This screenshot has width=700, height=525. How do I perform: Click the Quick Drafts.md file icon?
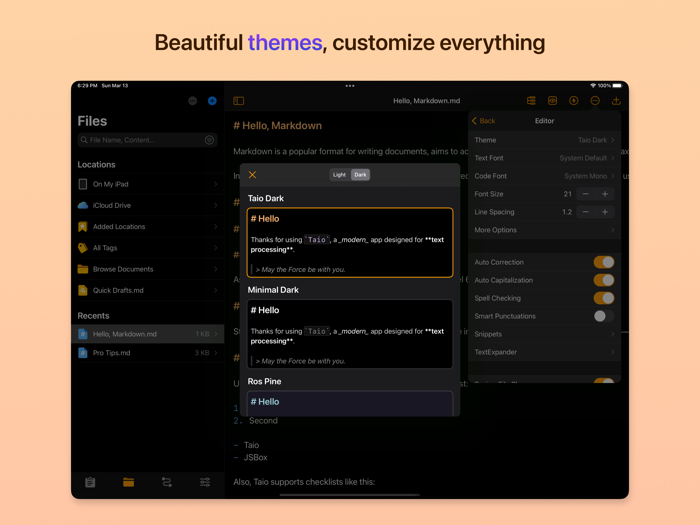[x=83, y=290]
